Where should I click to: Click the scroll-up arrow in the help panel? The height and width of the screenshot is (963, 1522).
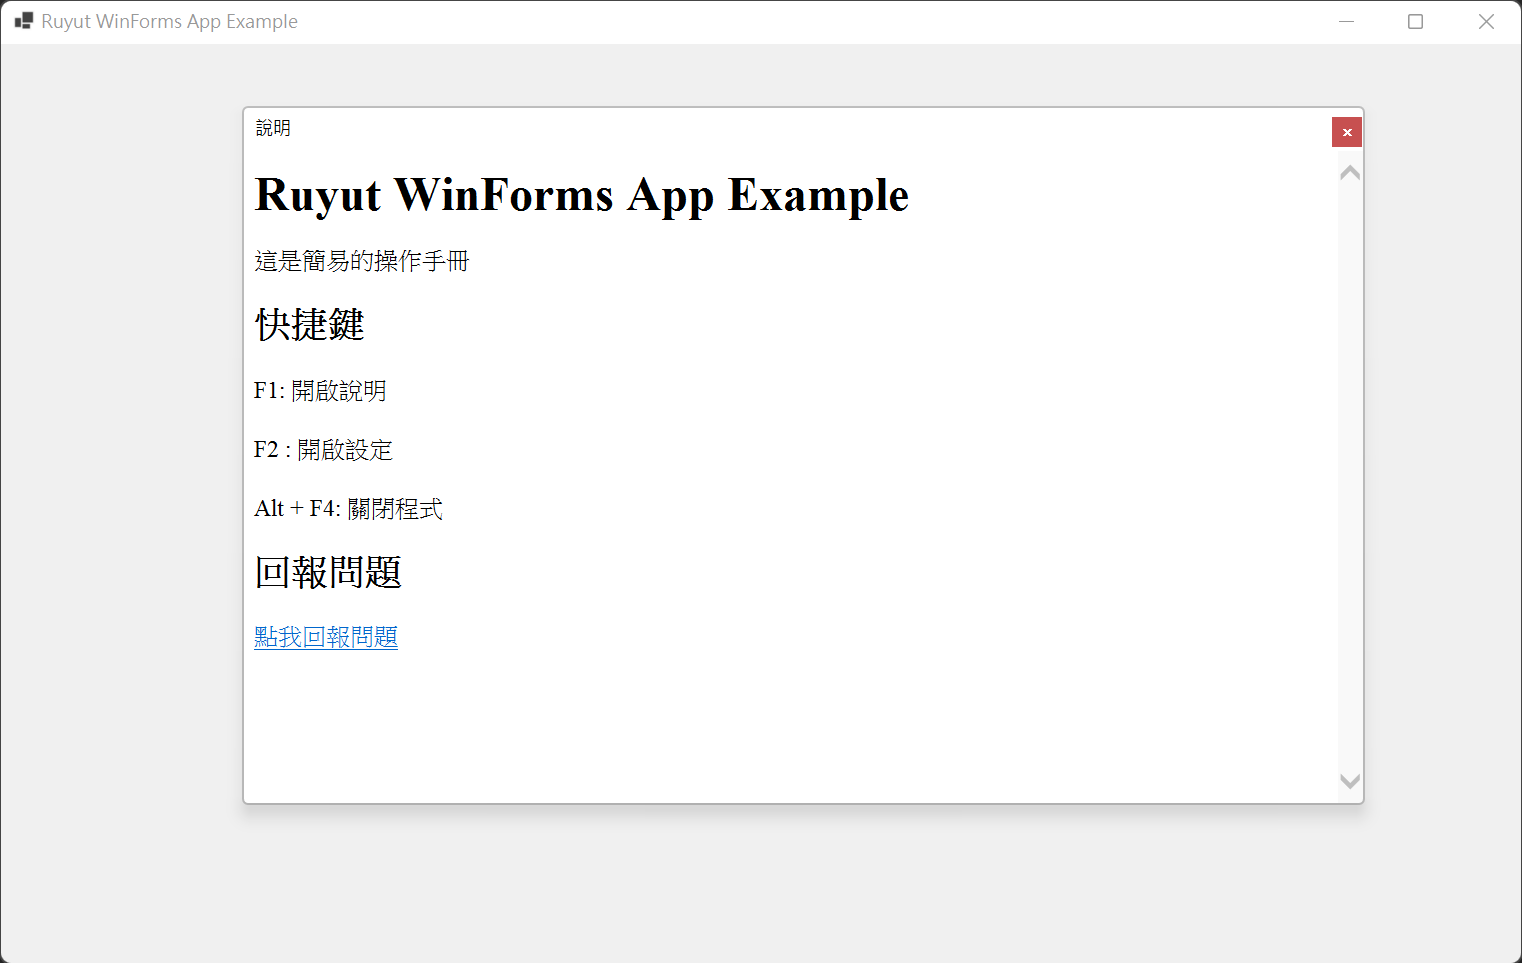click(x=1350, y=173)
